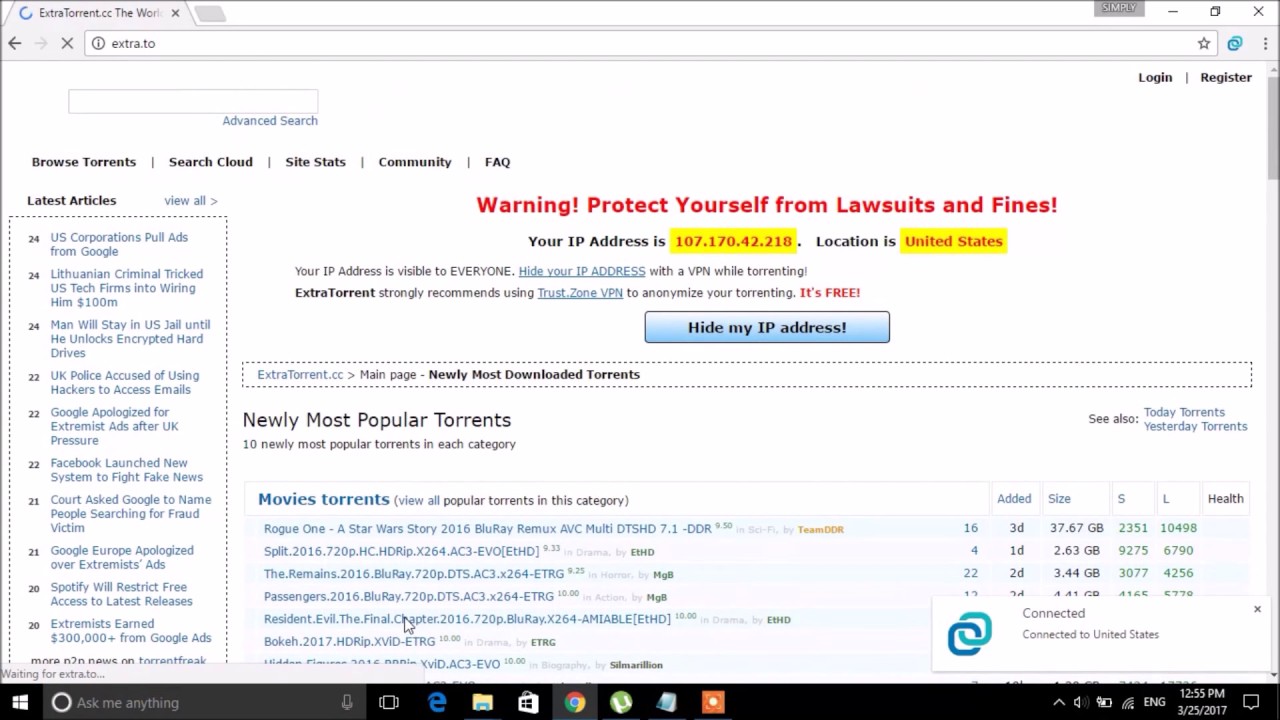Open The.Remains.2016 torrent link

(414, 574)
